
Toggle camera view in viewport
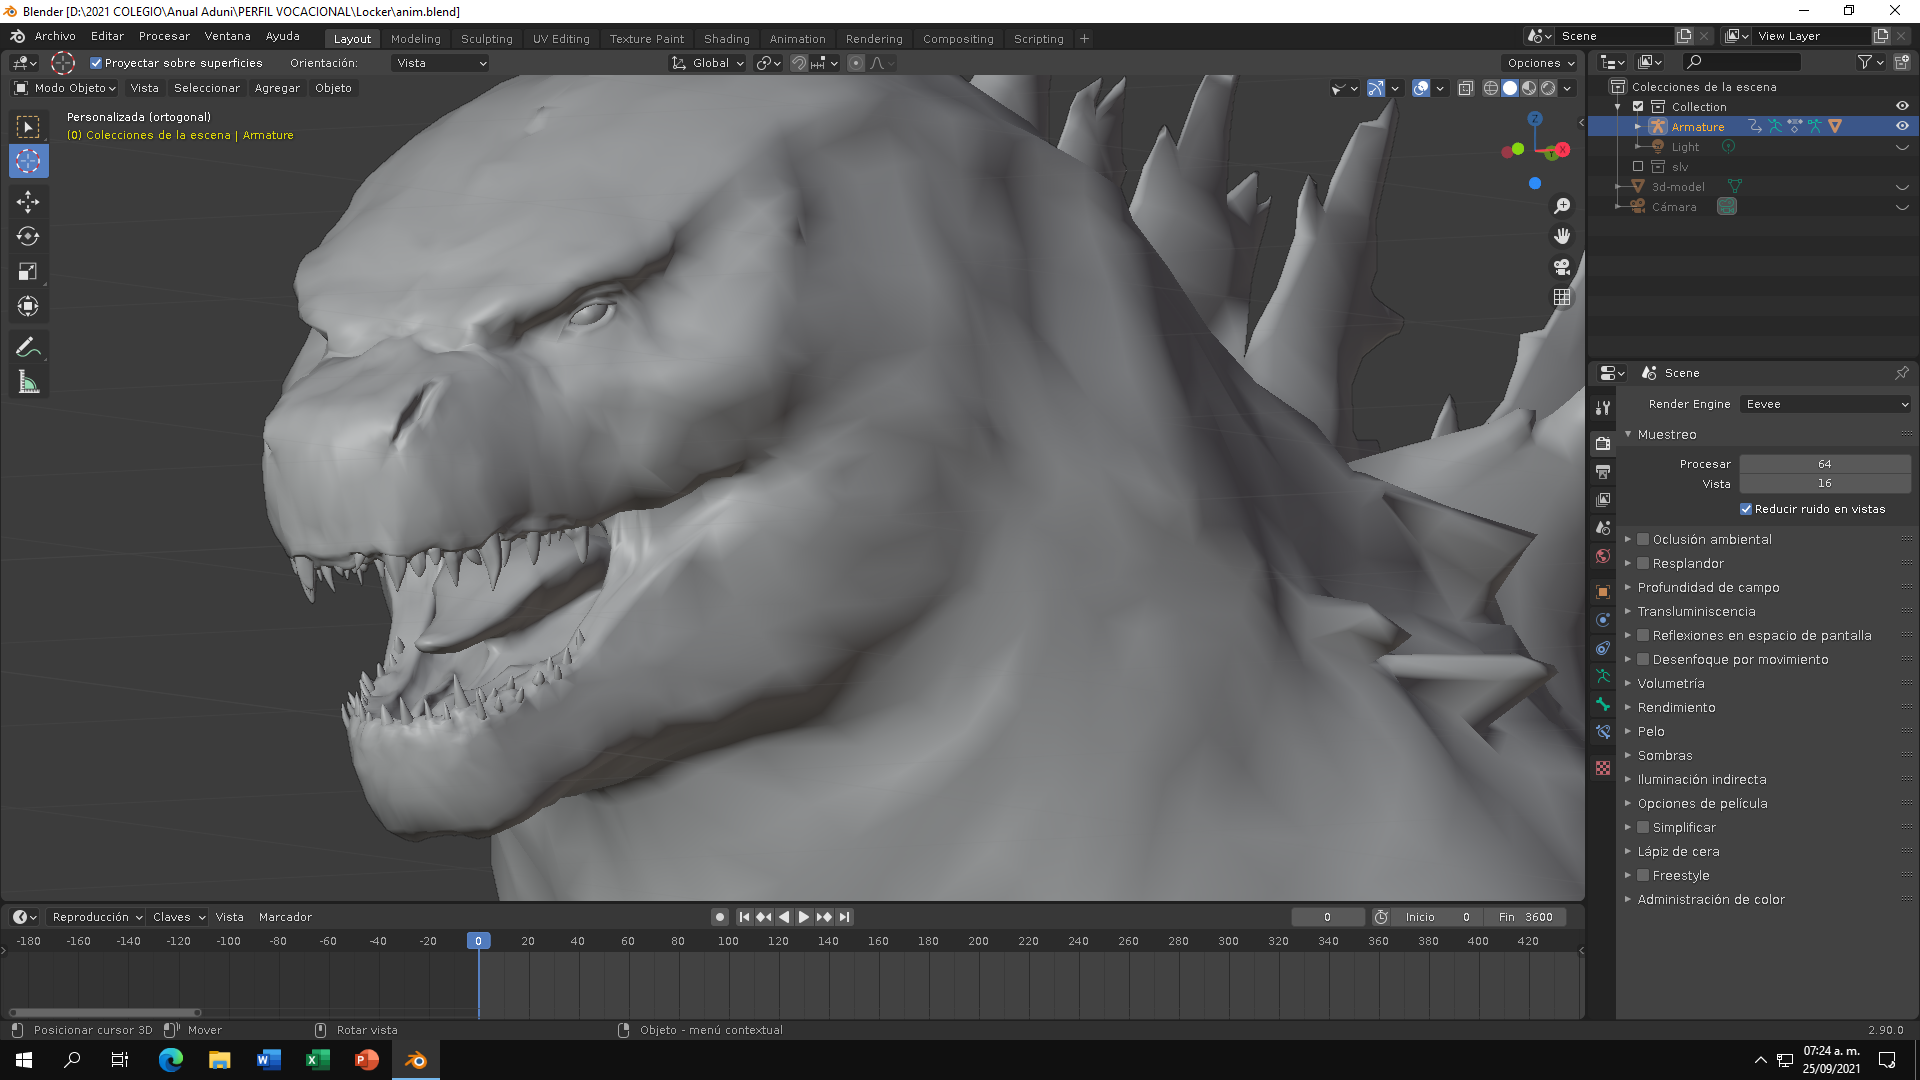pyautogui.click(x=1562, y=267)
